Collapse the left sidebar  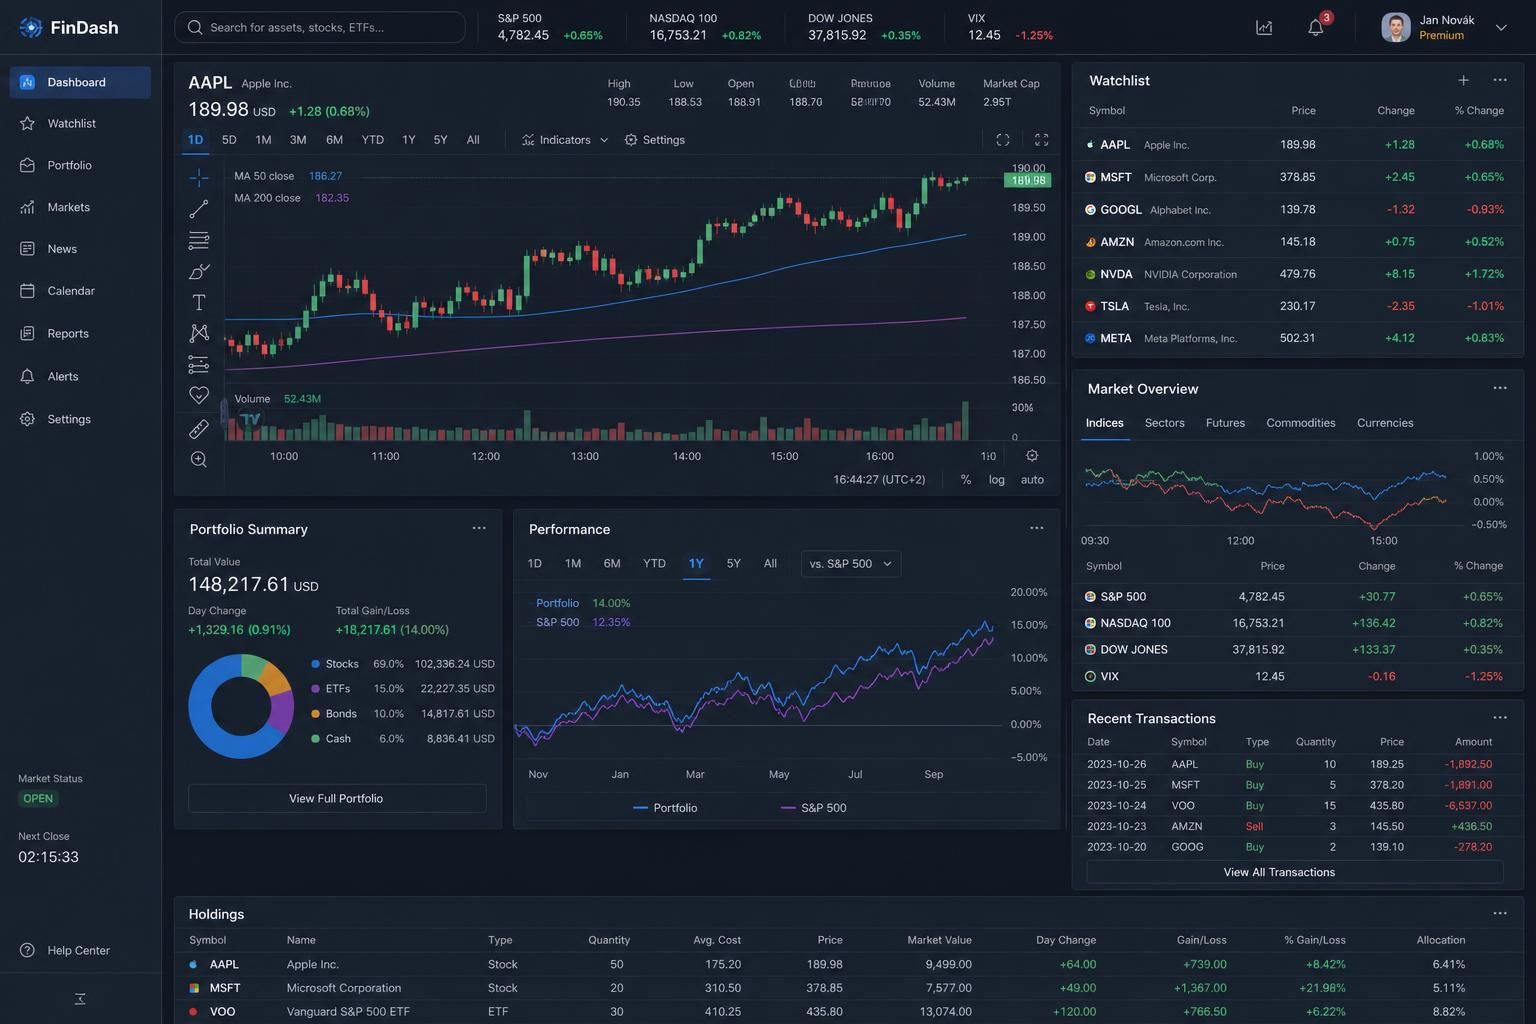[80, 998]
